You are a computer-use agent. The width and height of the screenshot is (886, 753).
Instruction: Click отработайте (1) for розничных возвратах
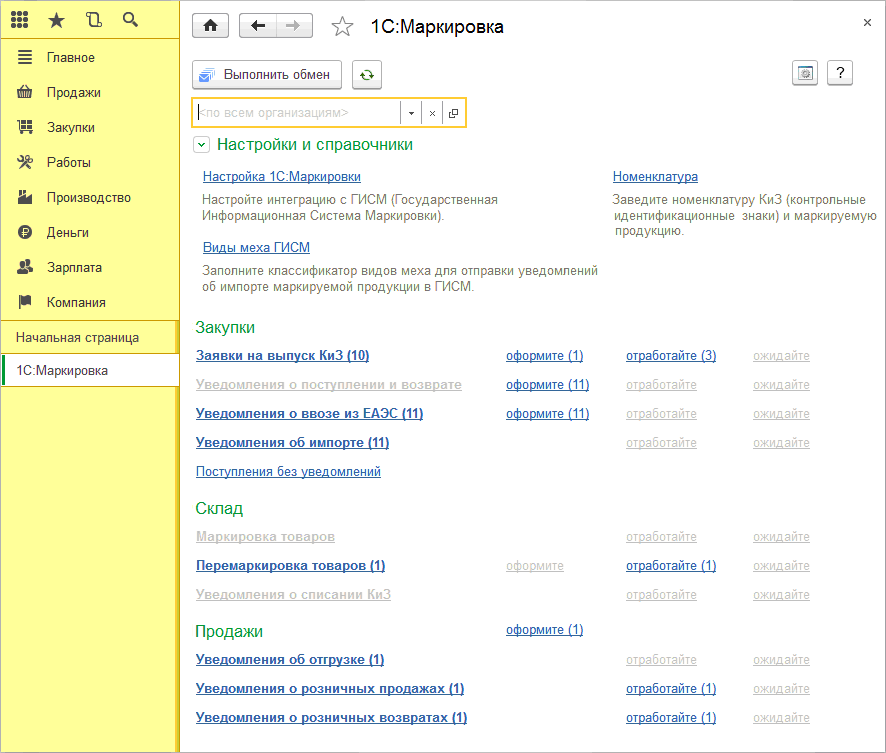tap(671, 718)
